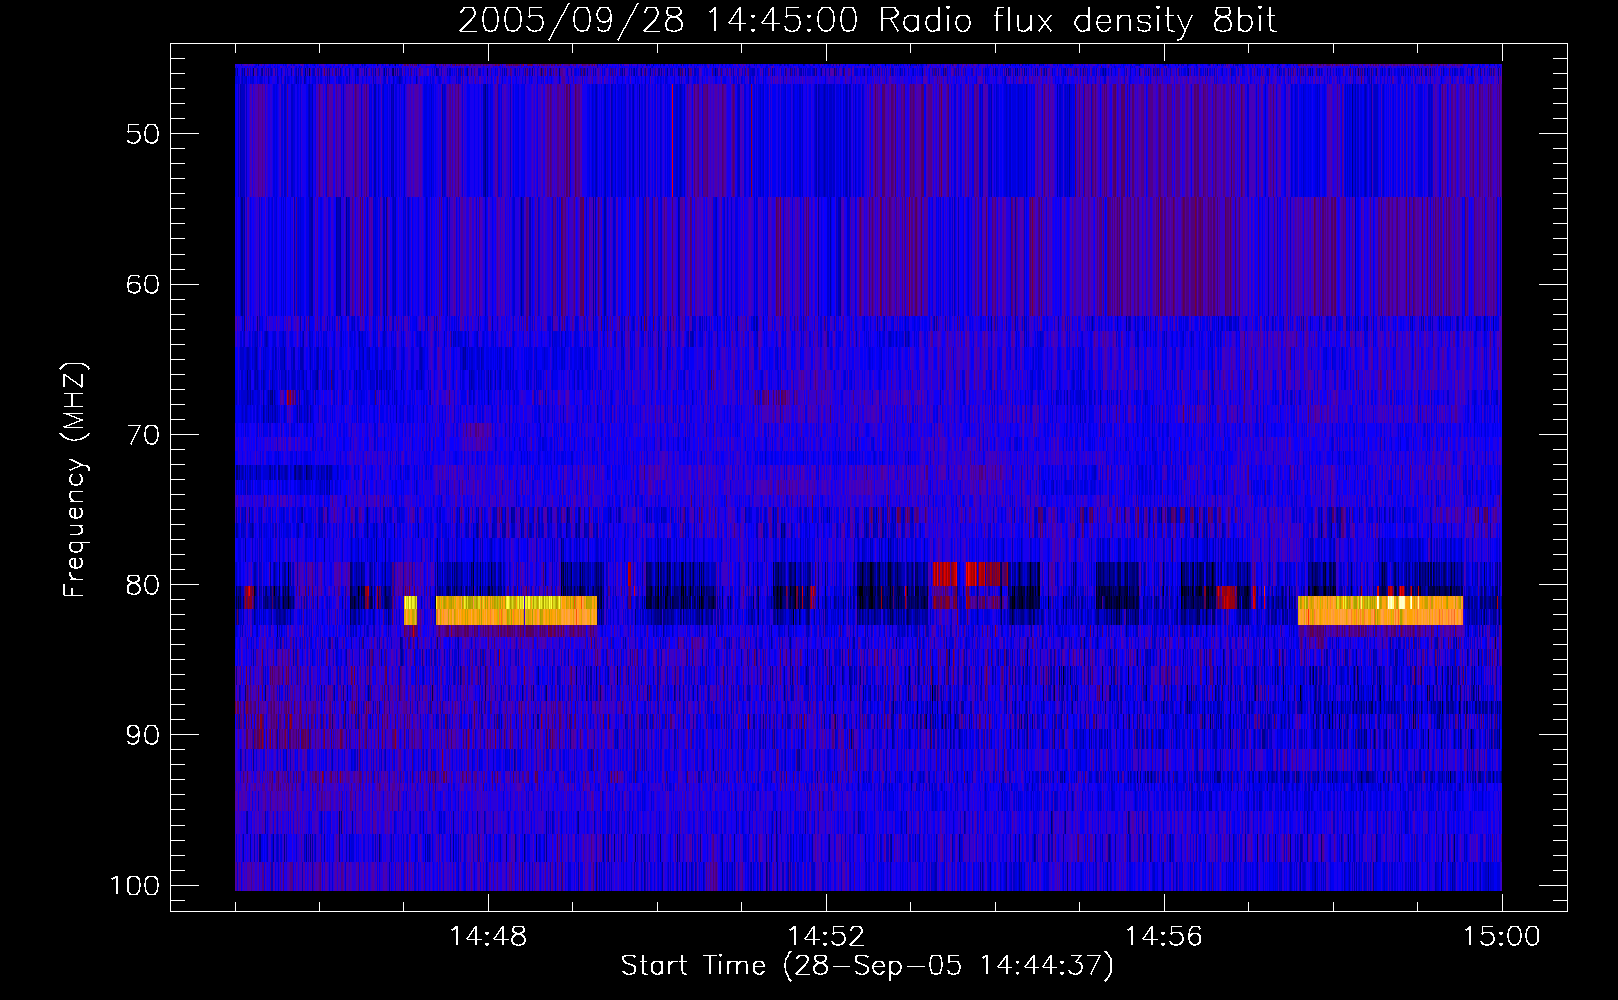Screen dimensions: 1618x1000
Task: Click the '100' frequency tick label
Action: (134, 886)
